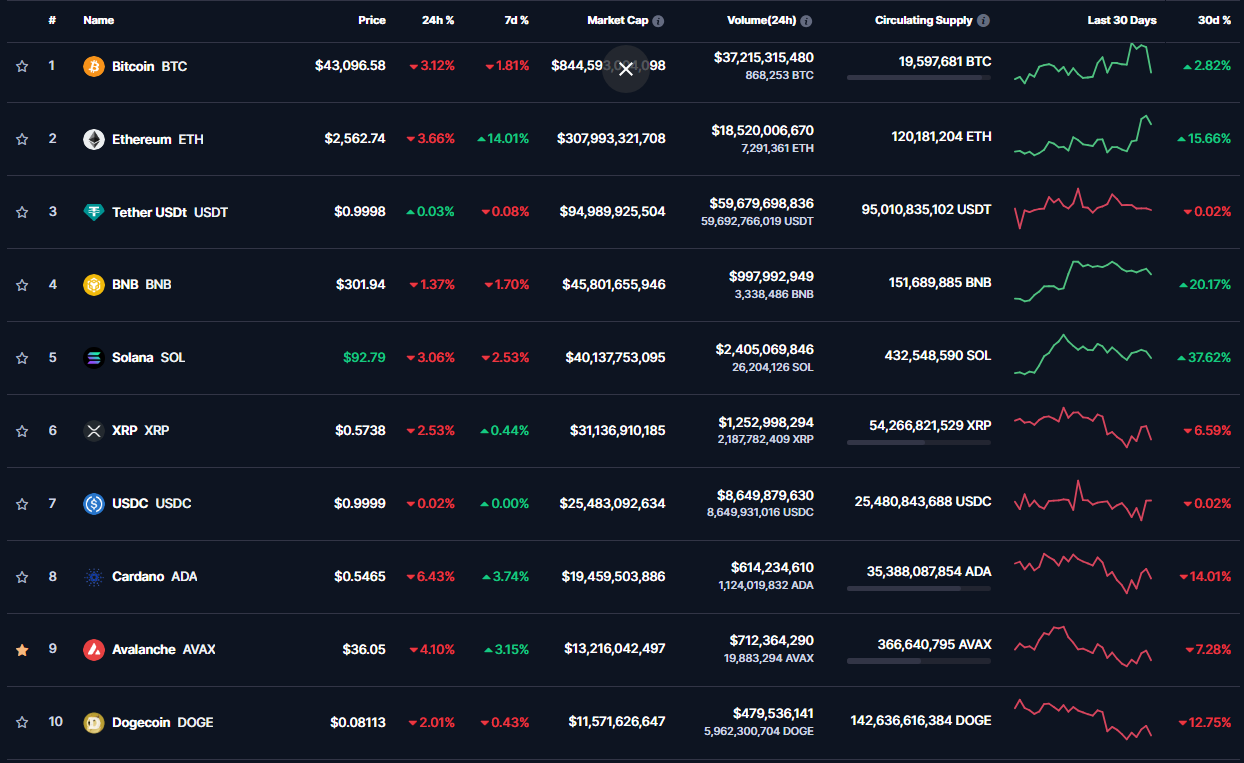
Task: Open the Circulating Supply info icon
Action: pos(984,20)
